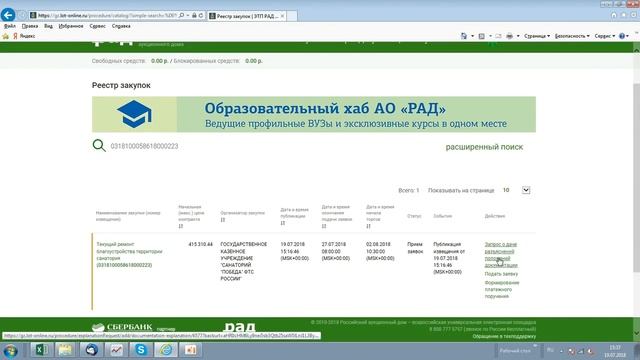The width and height of the screenshot is (640, 360).
Task: Open 'расширенный поиск' advanced search
Action: point(484,147)
